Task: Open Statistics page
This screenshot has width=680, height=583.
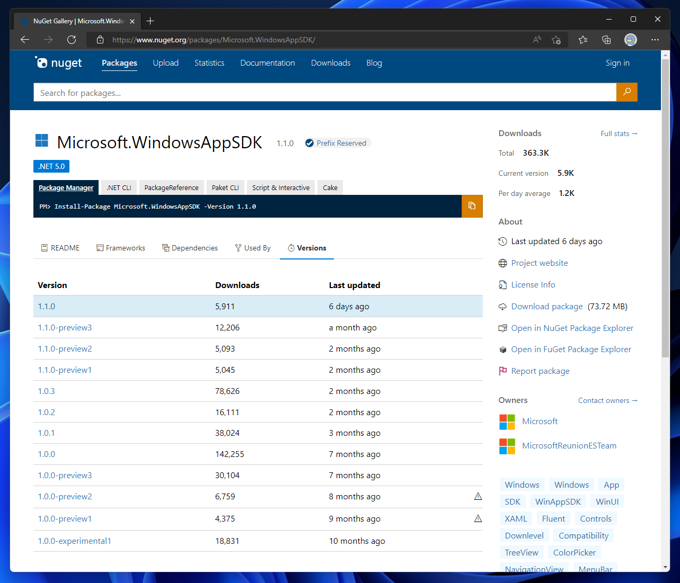Action: (209, 63)
